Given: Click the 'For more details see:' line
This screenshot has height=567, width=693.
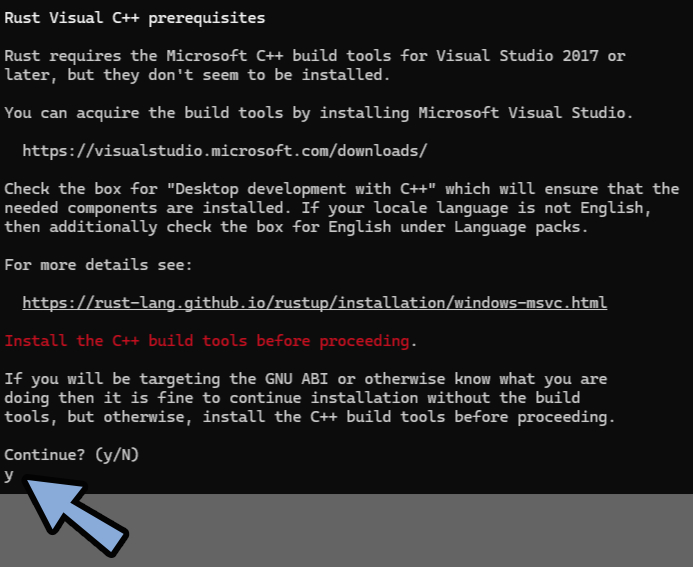Looking at the screenshot, I should [x=99, y=265].
